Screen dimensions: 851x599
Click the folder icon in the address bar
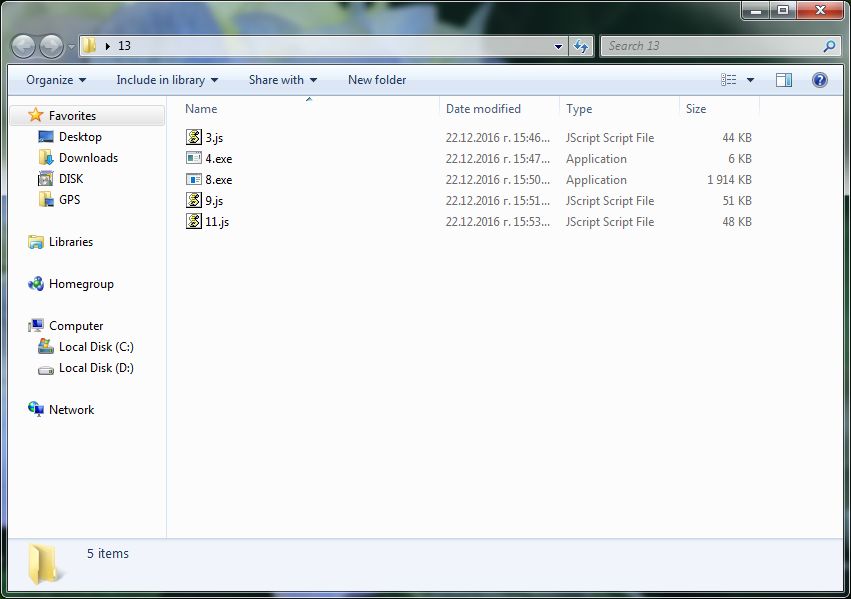[90, 46]
